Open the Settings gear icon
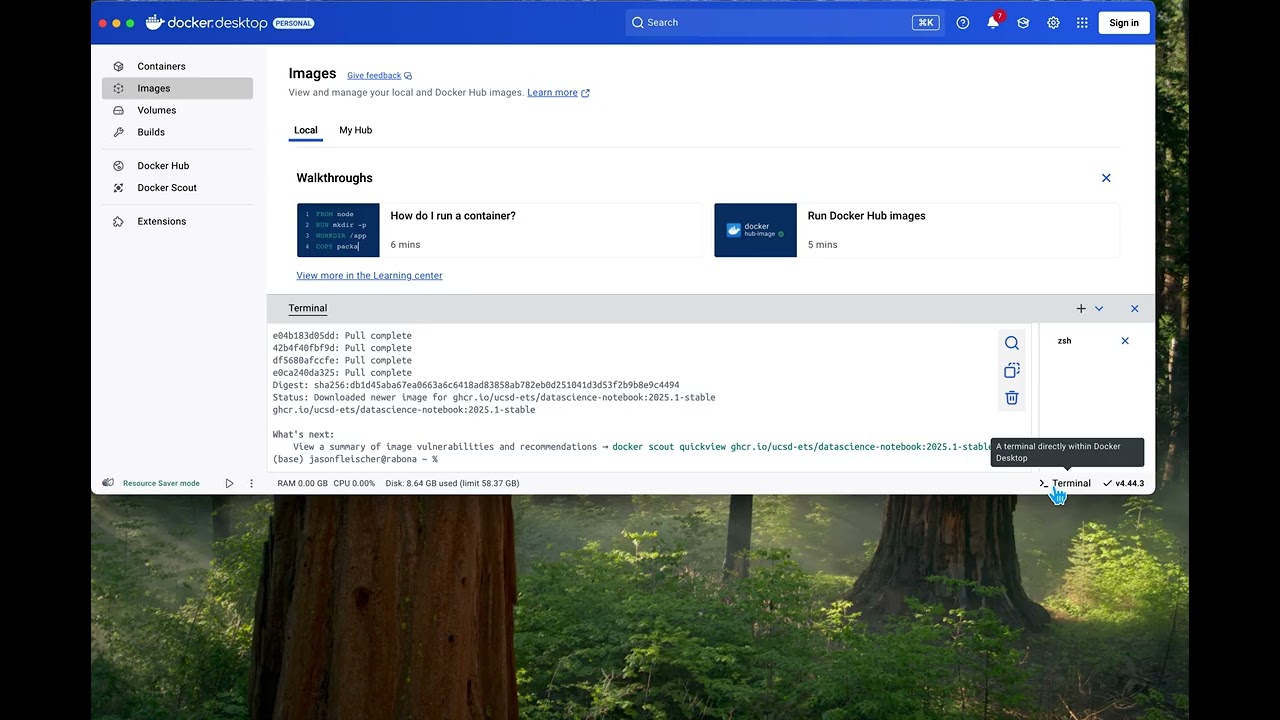The width and height of the screenshot is (1280, 720). pyautogui.click(x=1053, y=23)
